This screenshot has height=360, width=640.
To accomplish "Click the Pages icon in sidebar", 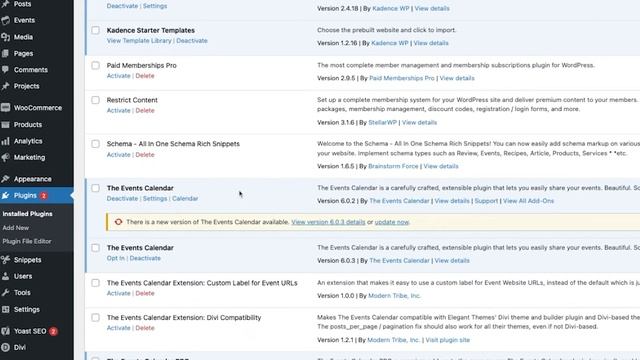I will 5,53.
